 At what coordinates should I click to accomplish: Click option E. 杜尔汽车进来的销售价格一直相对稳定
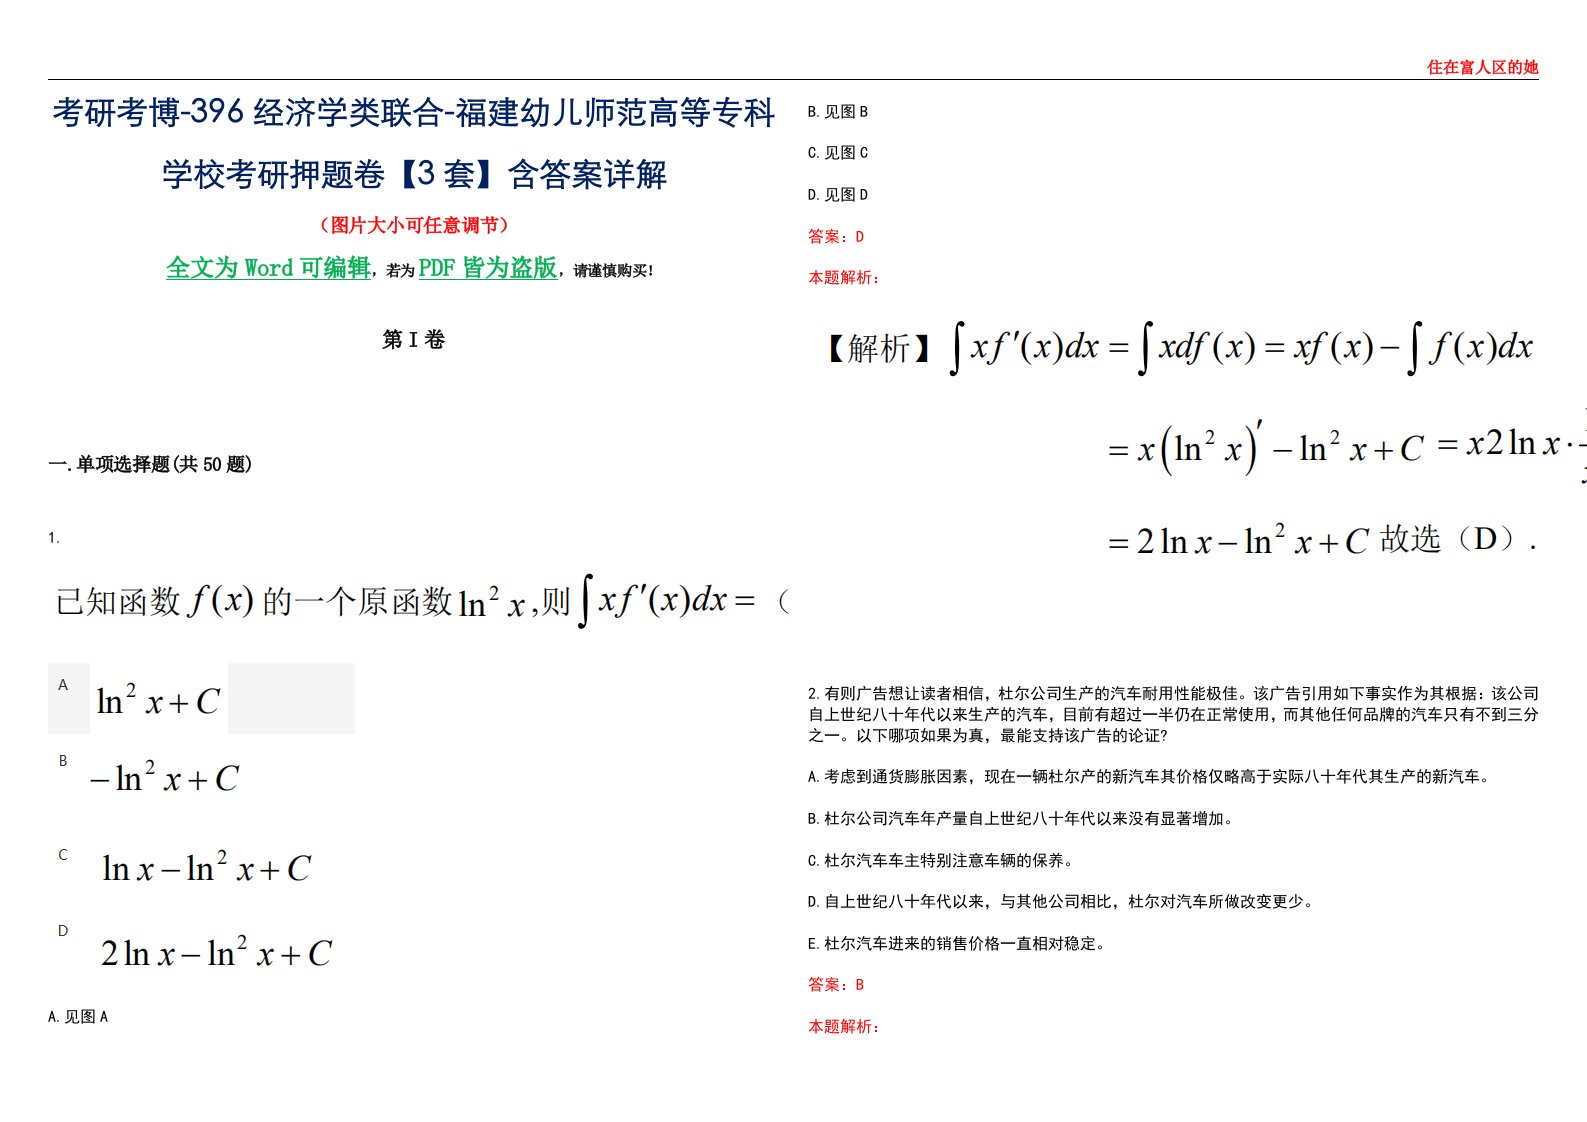pos(958,943)
